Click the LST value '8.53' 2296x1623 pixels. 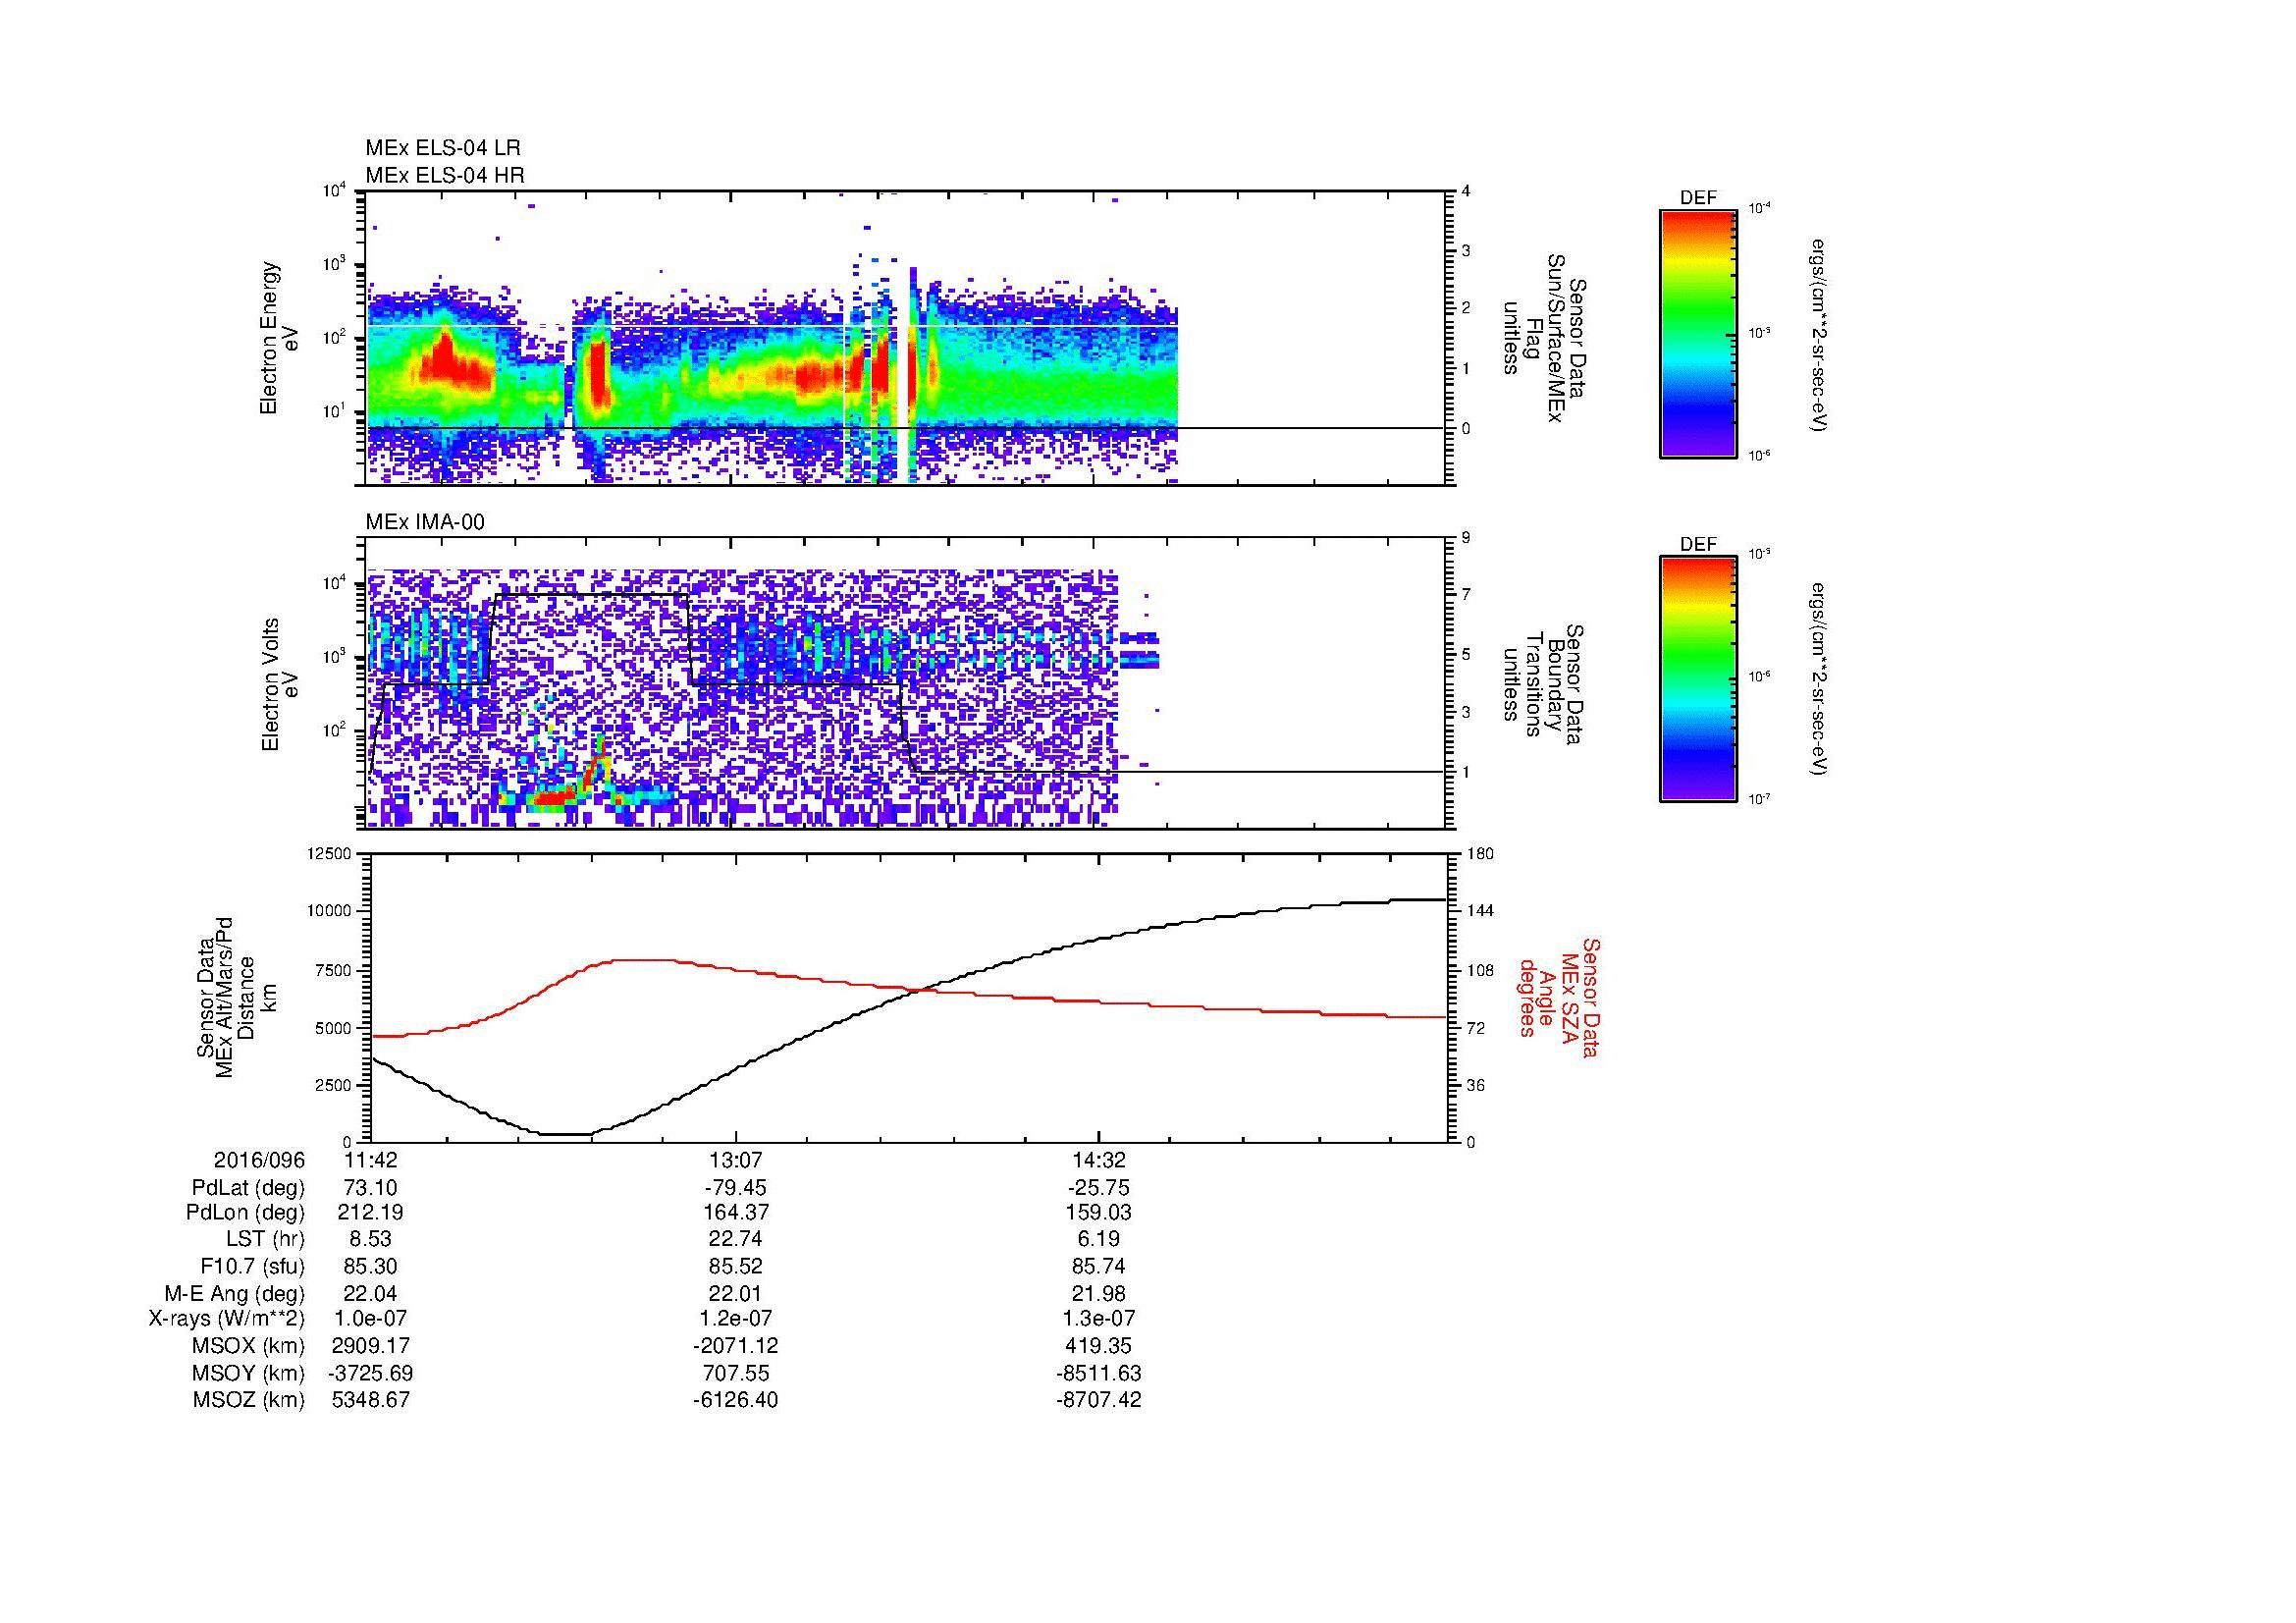tap(371, 1239)
